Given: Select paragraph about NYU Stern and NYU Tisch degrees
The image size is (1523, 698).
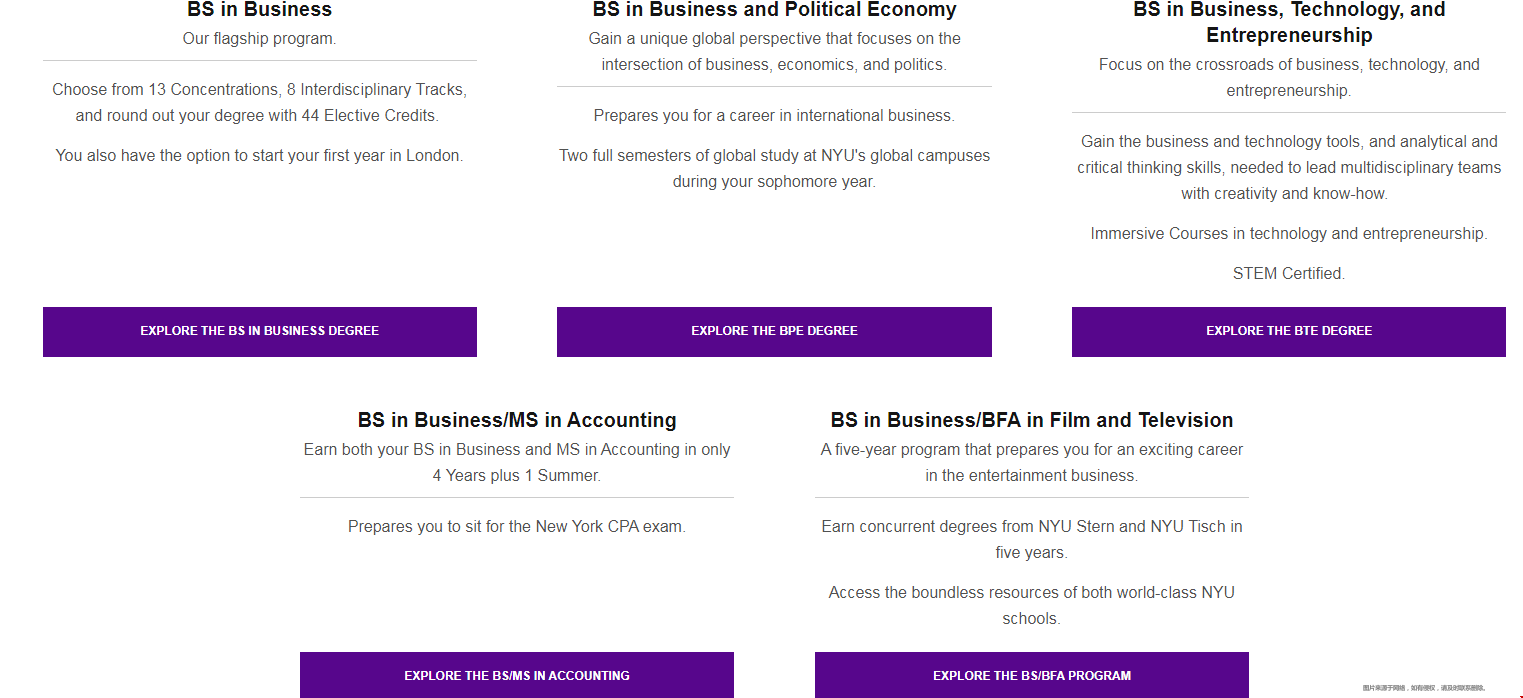Looking at the screenshot, I should click(1032, 539).
